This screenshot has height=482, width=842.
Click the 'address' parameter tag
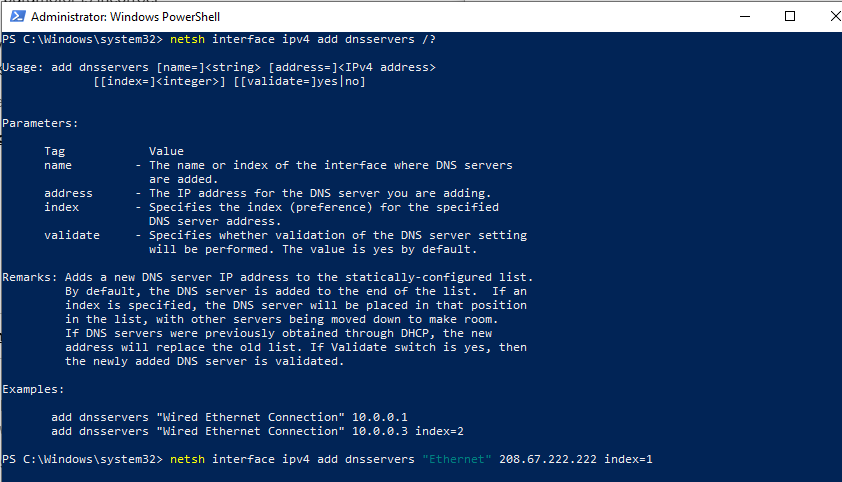coord(68,193)
